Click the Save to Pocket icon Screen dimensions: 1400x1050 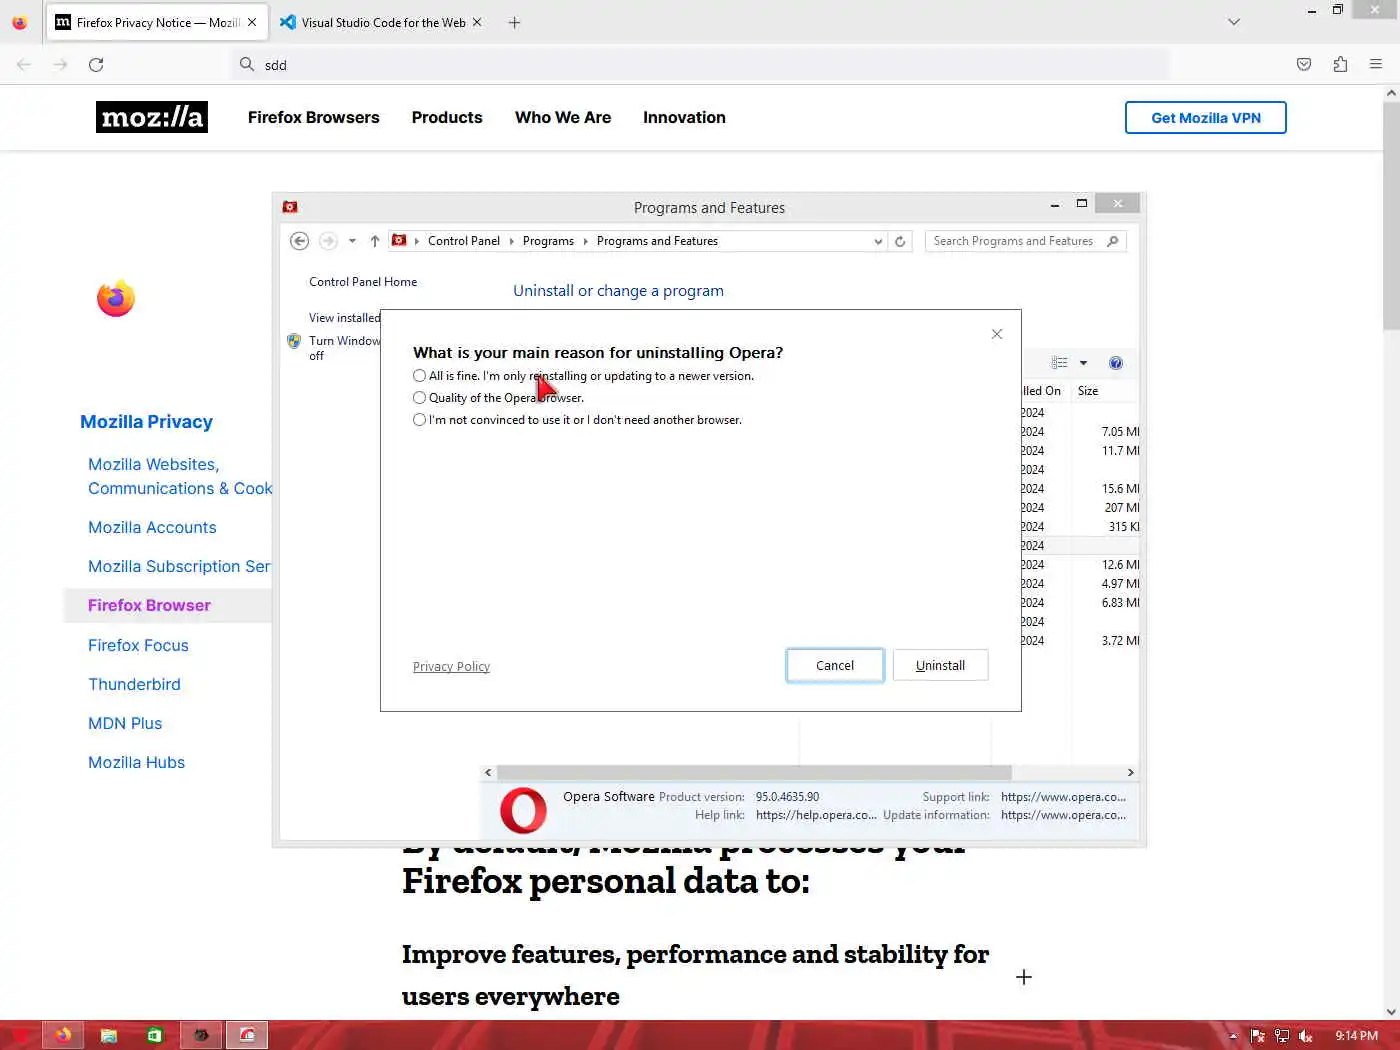pyautogui.click(x=1304, y=64)
